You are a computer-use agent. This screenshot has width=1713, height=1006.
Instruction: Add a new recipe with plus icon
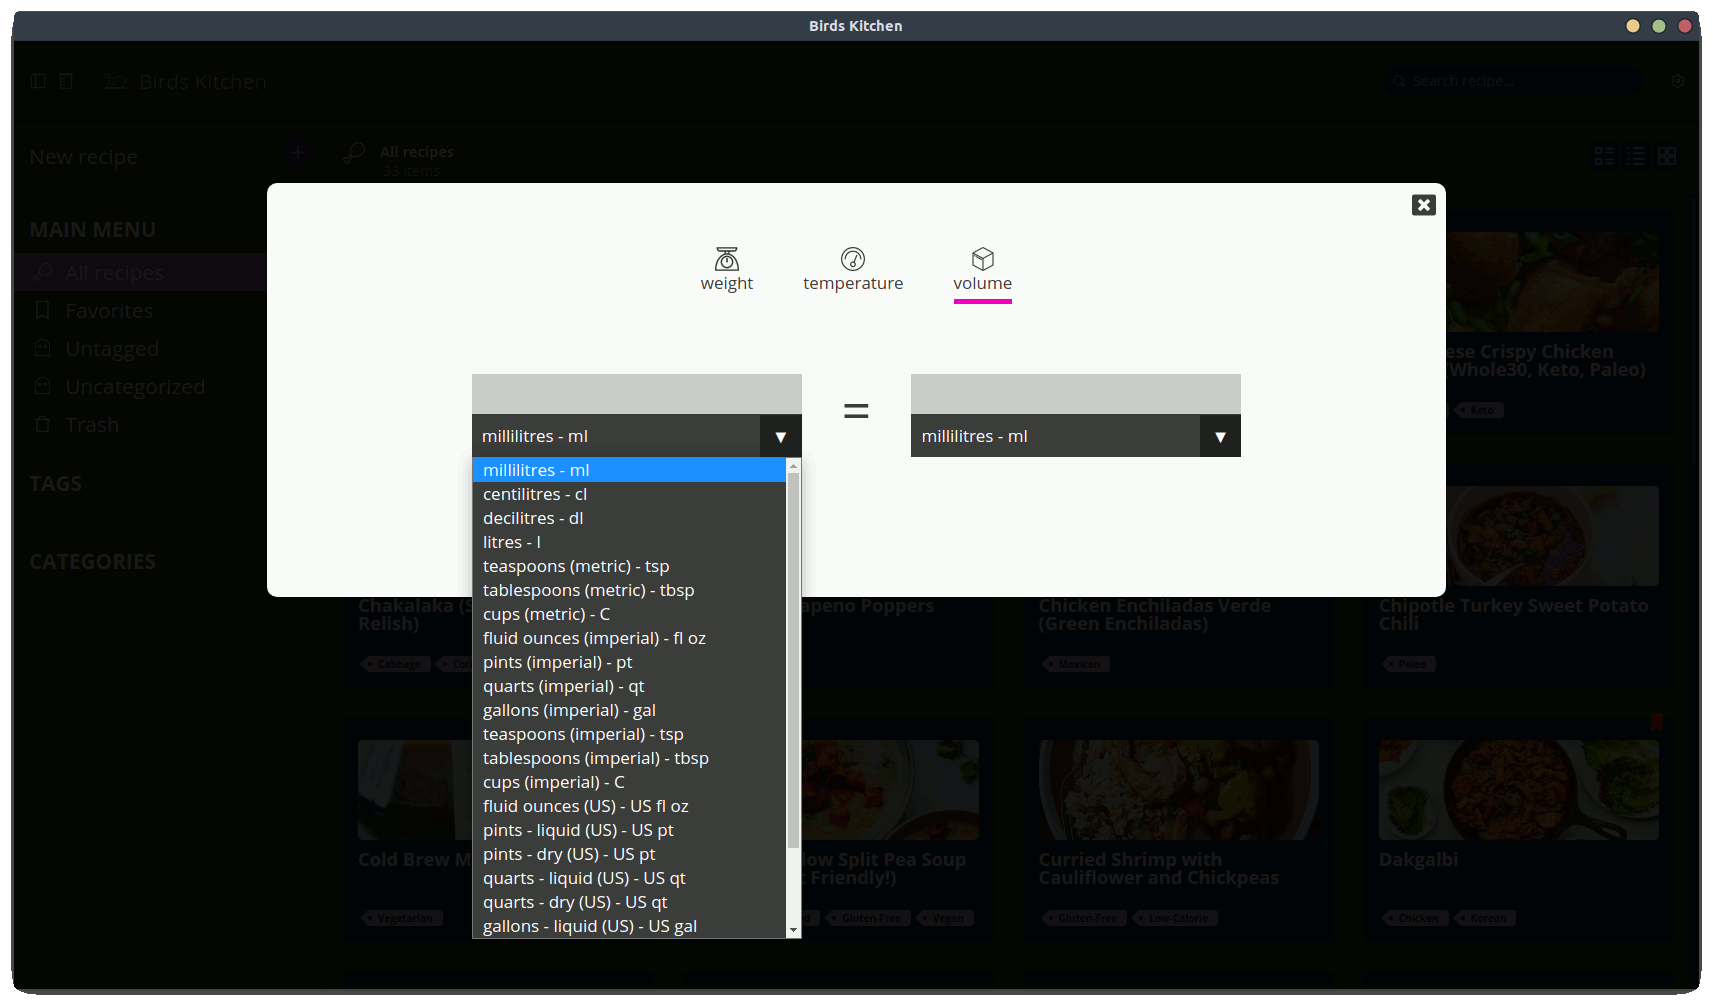coord(298,152)
